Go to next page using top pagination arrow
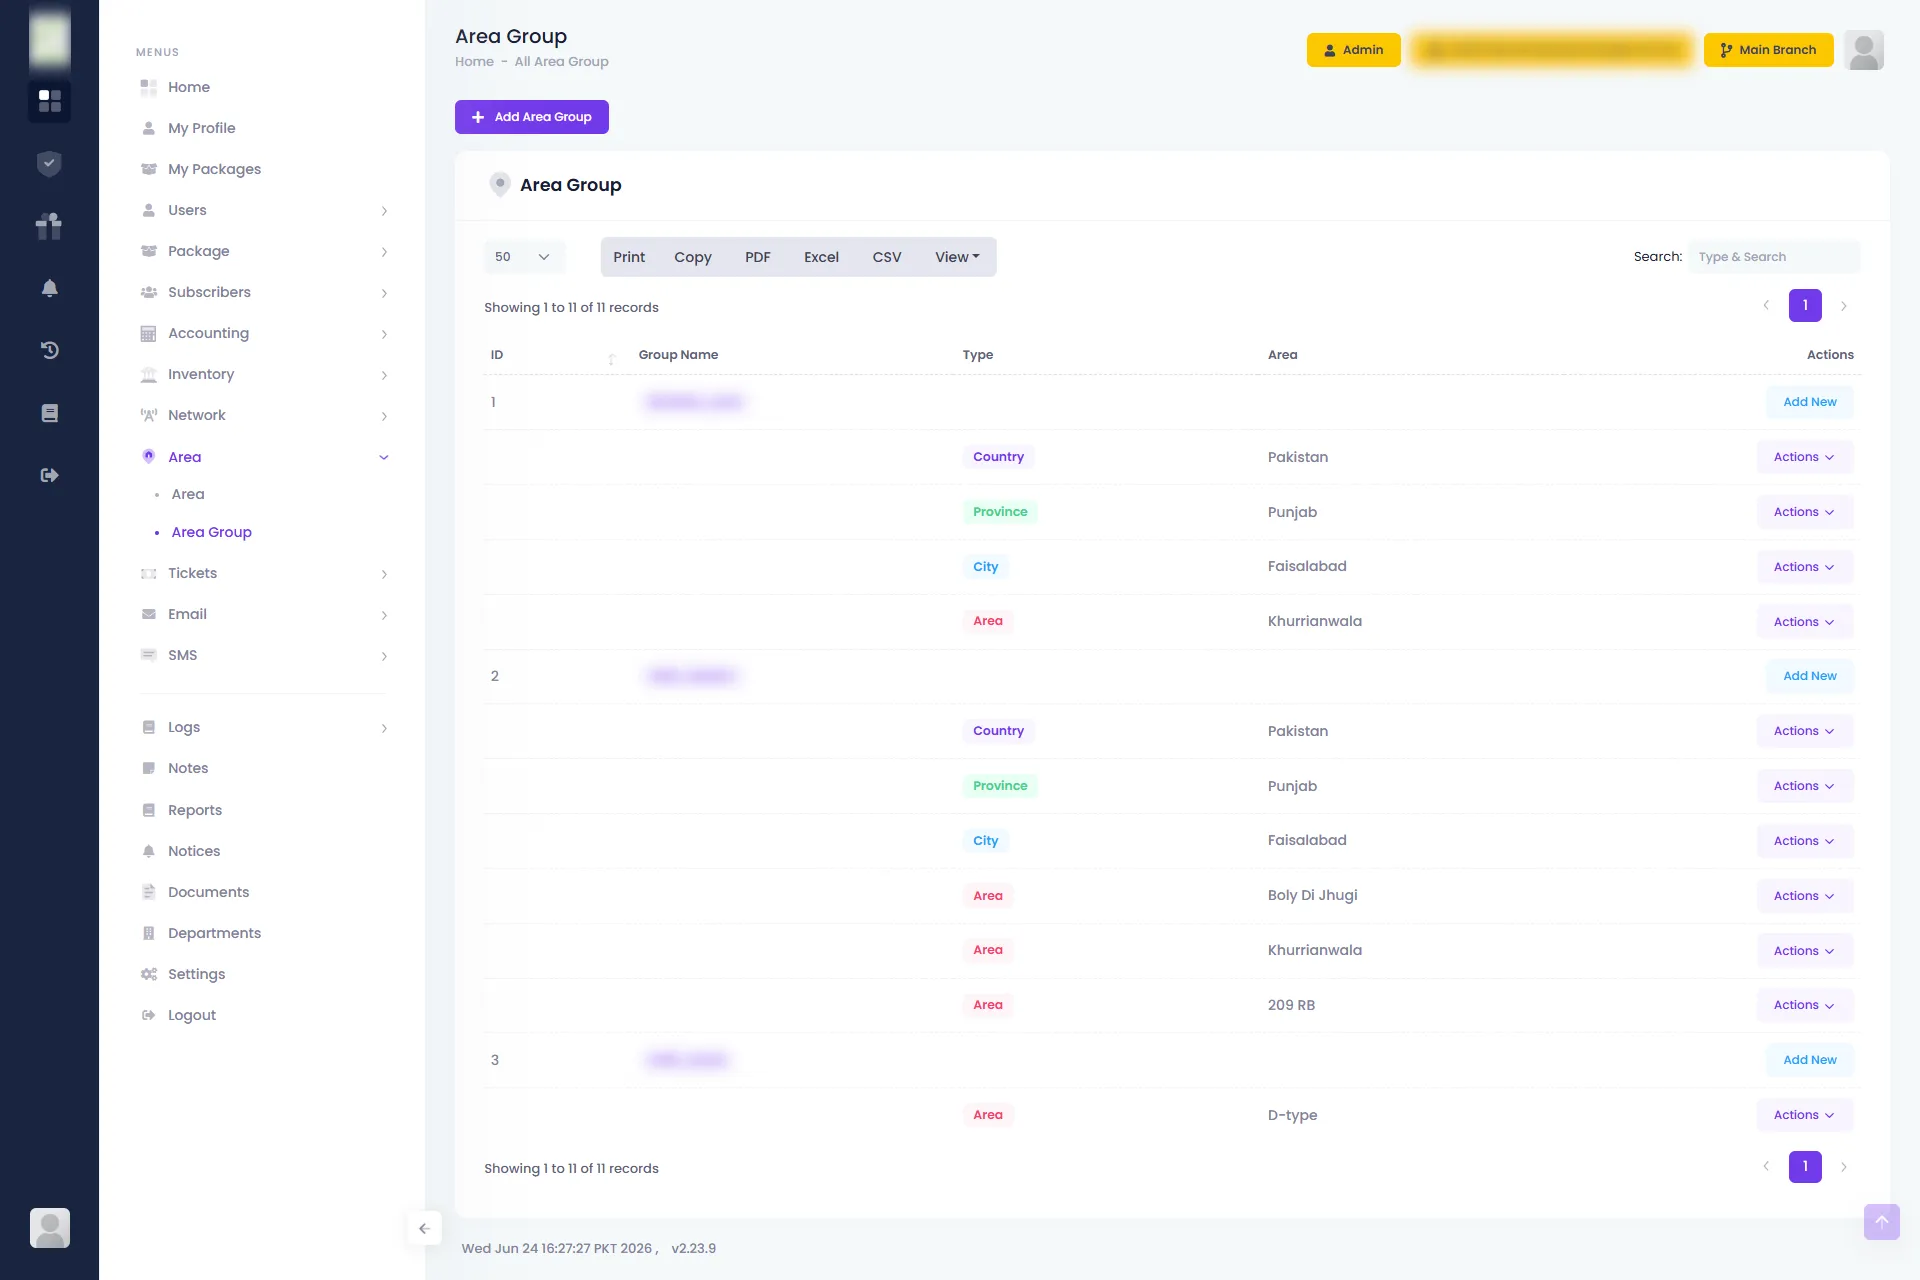1920x1280 pixels. point(1843,305)
